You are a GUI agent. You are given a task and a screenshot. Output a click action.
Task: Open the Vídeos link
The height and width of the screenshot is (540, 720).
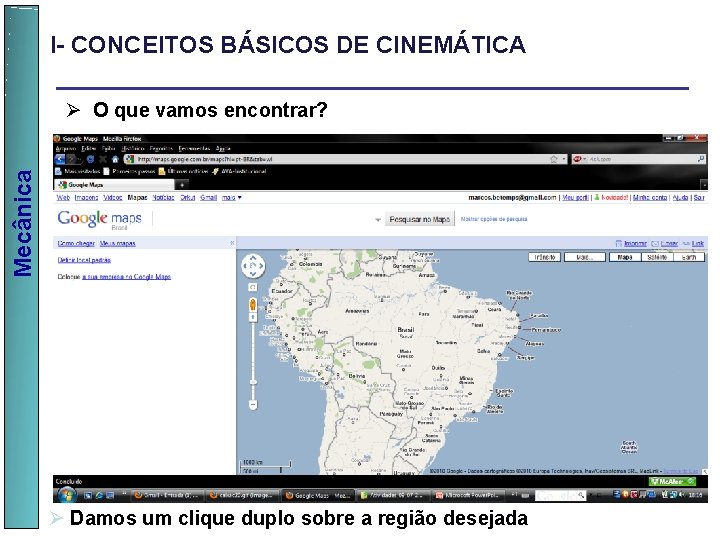pos(112,198)
